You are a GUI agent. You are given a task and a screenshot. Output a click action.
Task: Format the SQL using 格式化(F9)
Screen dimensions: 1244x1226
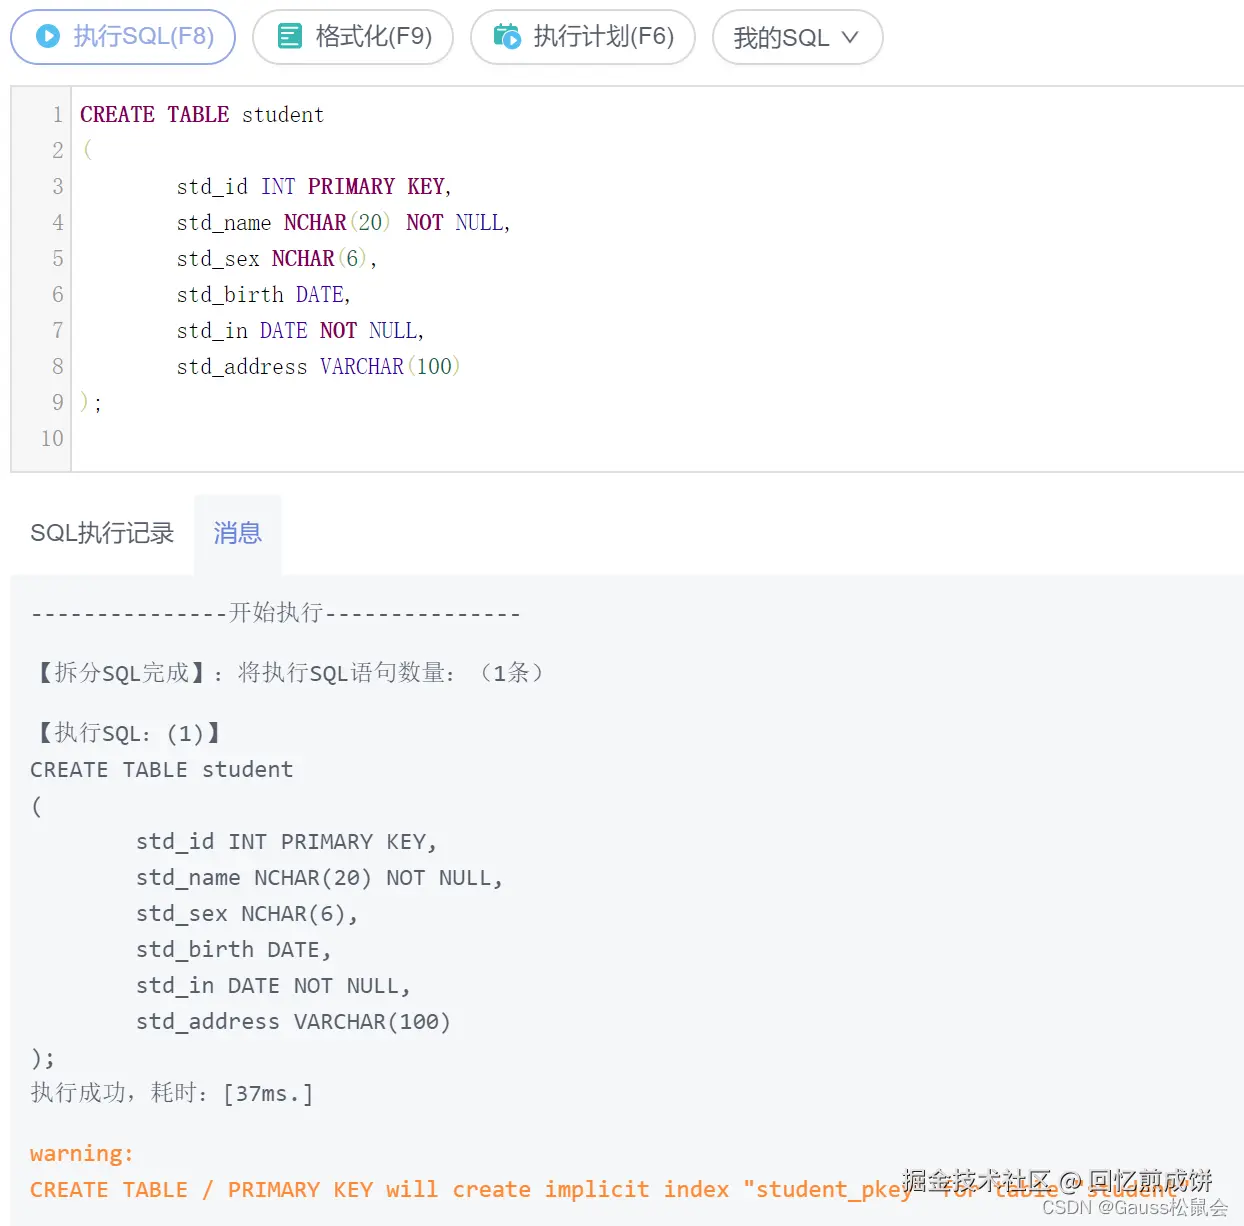[x=353, y=35]
